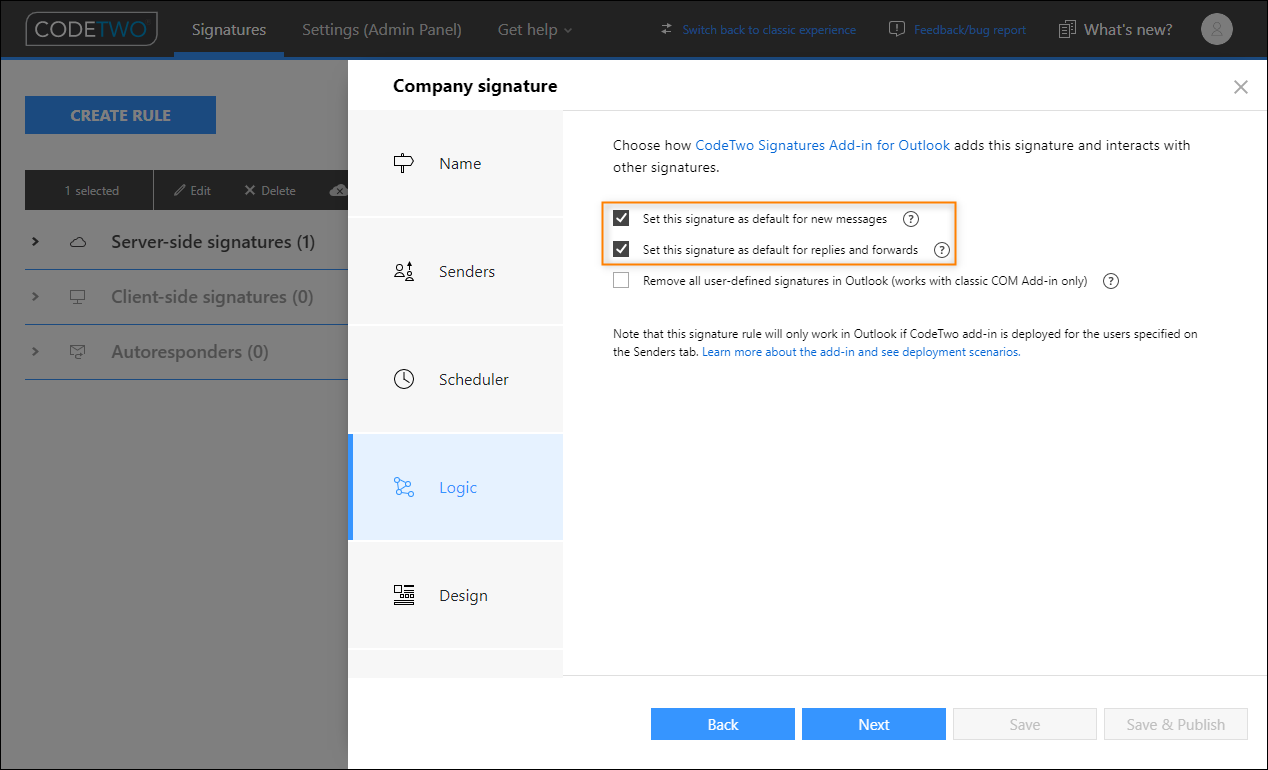Click the Company signature title

(475, 86)
